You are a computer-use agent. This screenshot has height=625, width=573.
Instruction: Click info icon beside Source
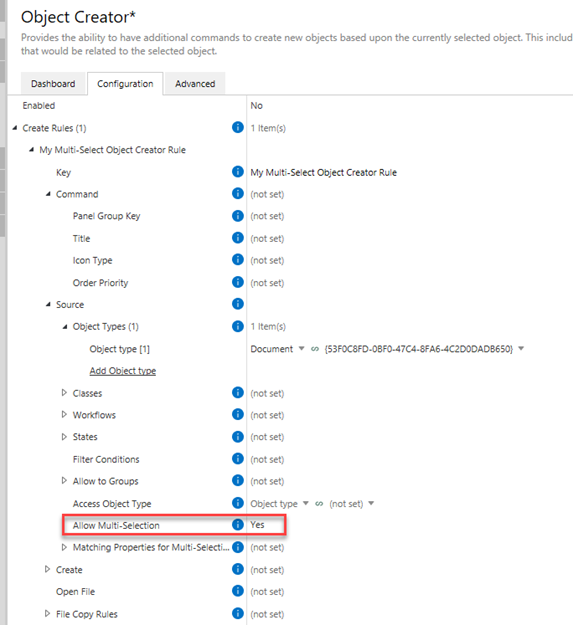pyautogui.click(x=237, y=304)
